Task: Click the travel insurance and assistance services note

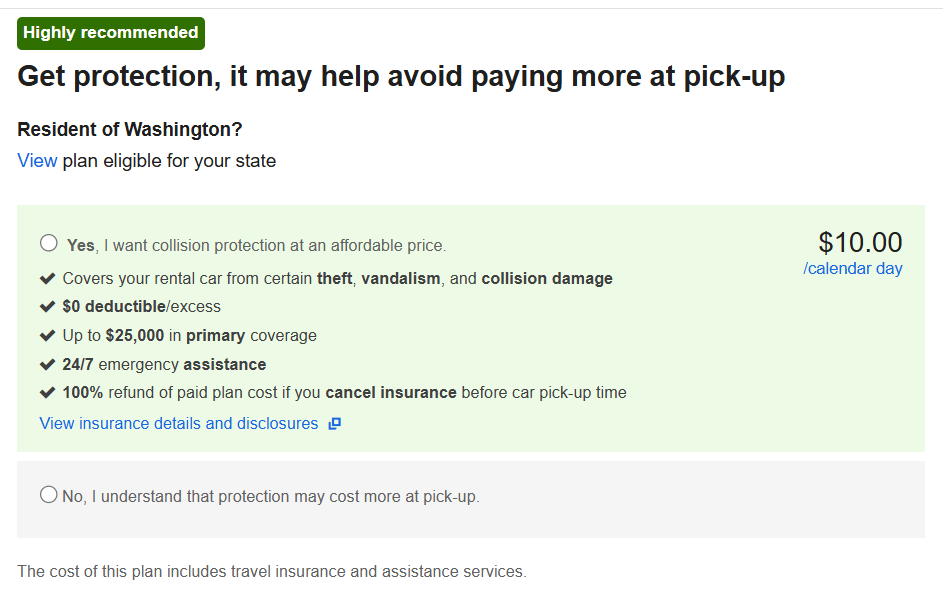Action: [272, 572]
